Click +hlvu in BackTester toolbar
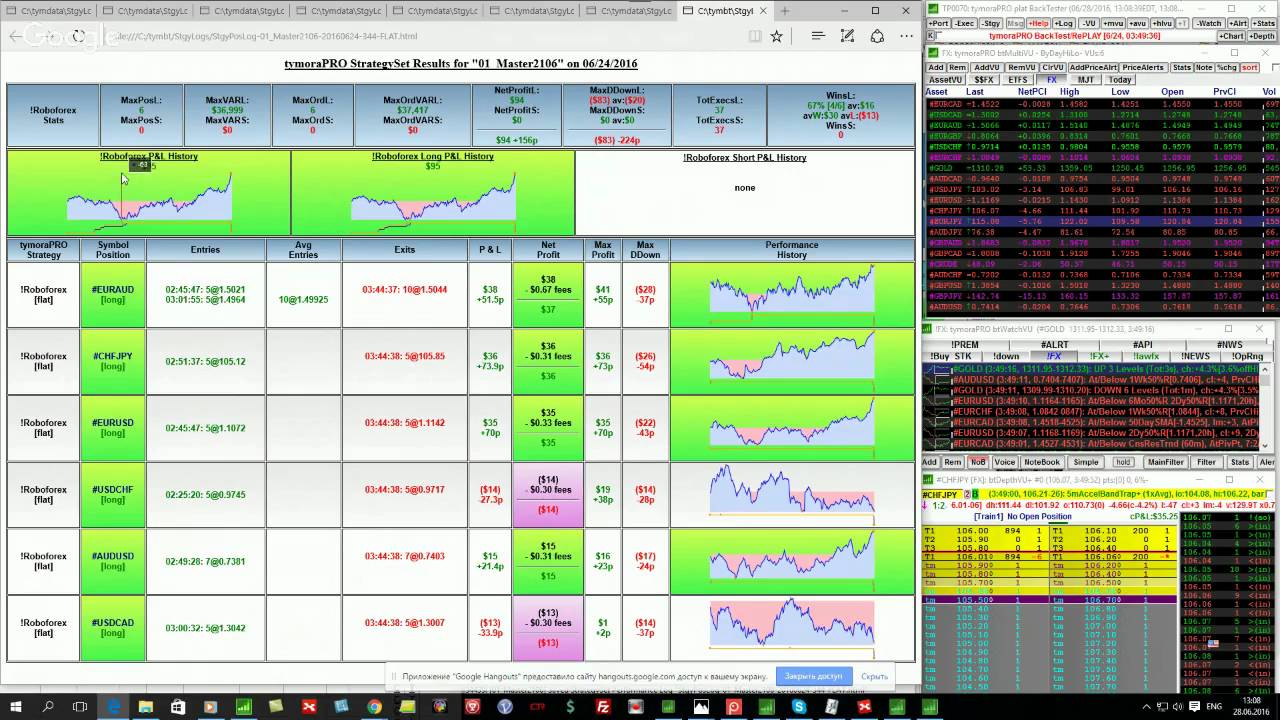 [x=1162, y=23]
